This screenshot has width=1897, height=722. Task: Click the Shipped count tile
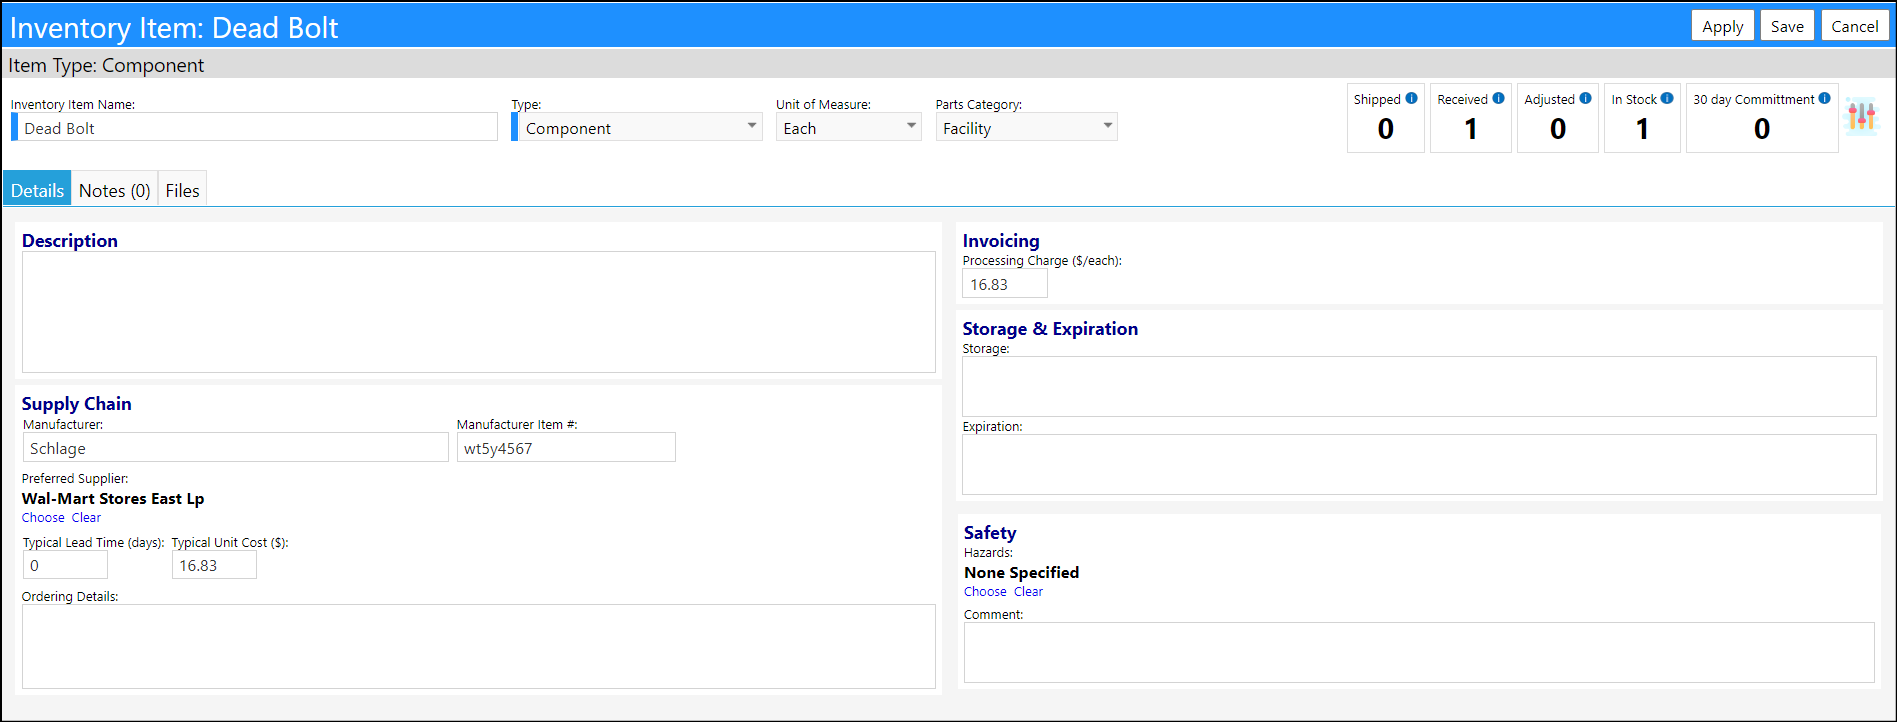1386,118
